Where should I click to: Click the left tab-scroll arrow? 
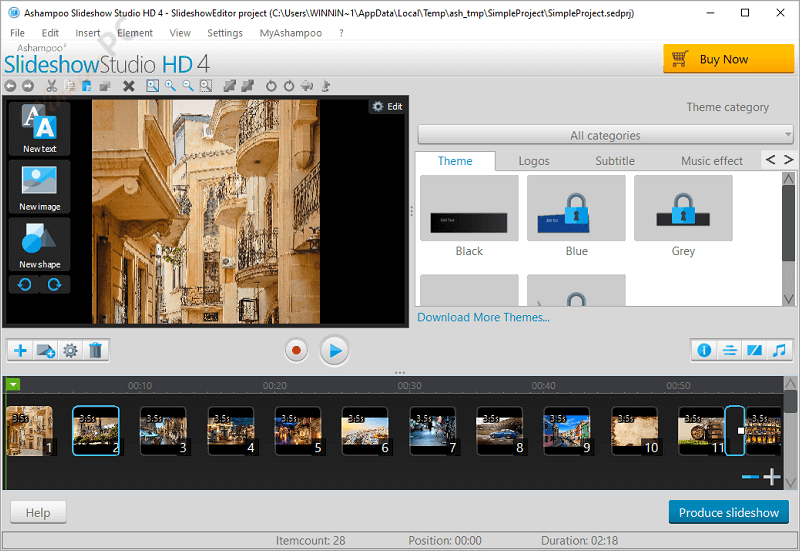tap(771, 160)
